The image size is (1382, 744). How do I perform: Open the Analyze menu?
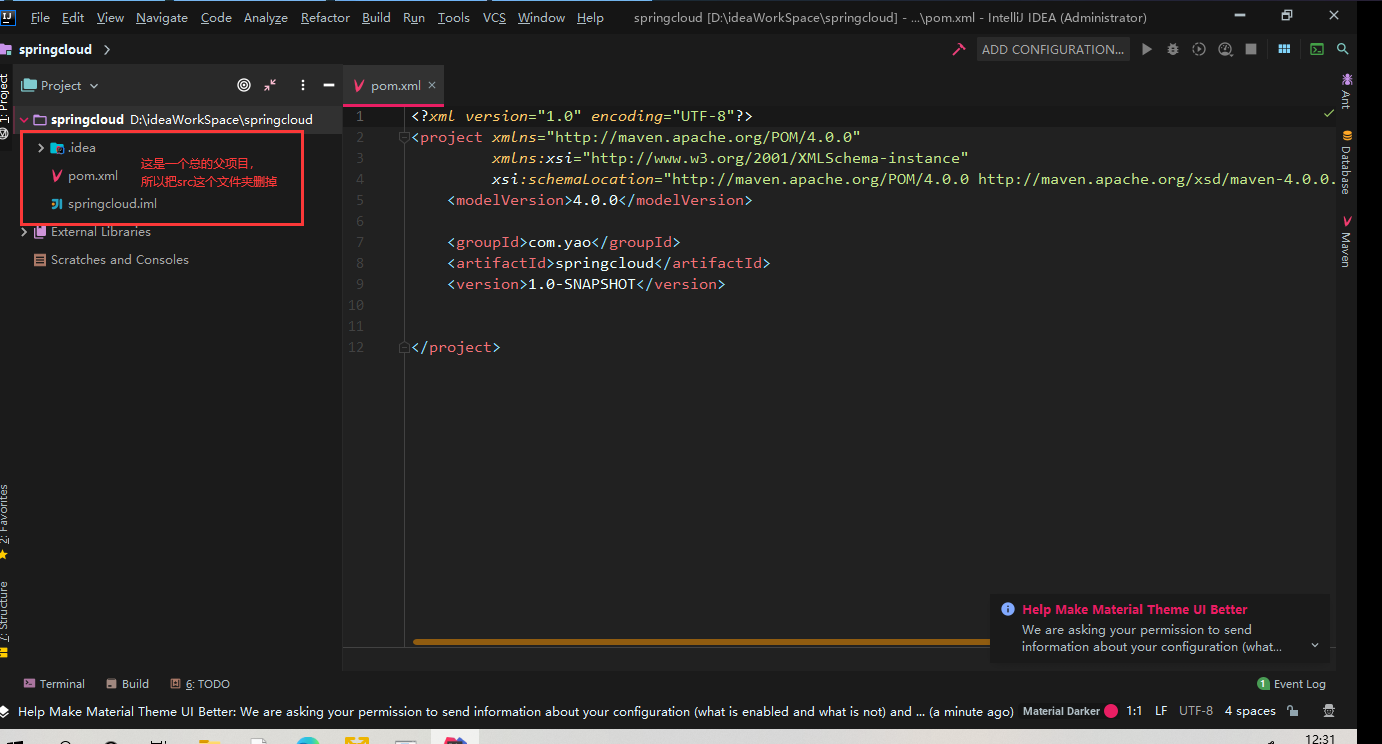(x=266, y=17)
